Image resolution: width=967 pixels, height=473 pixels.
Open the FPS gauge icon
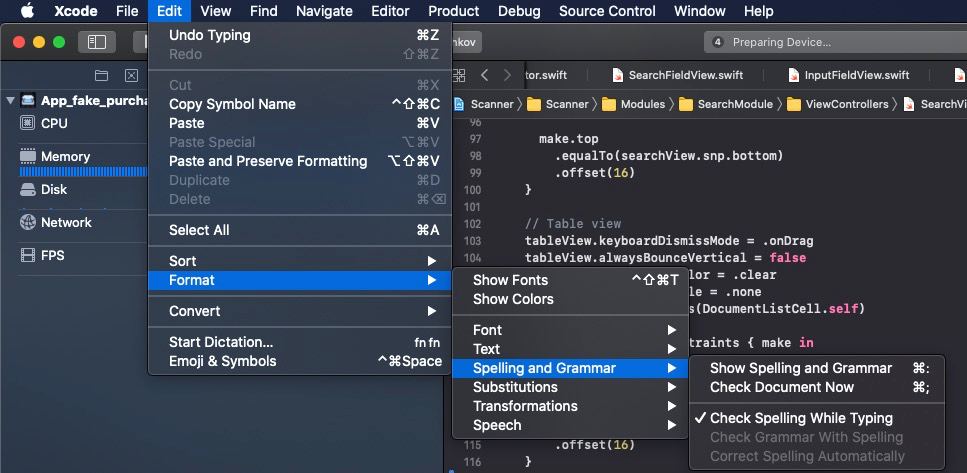pyautogui.click(x=28, y=256)
